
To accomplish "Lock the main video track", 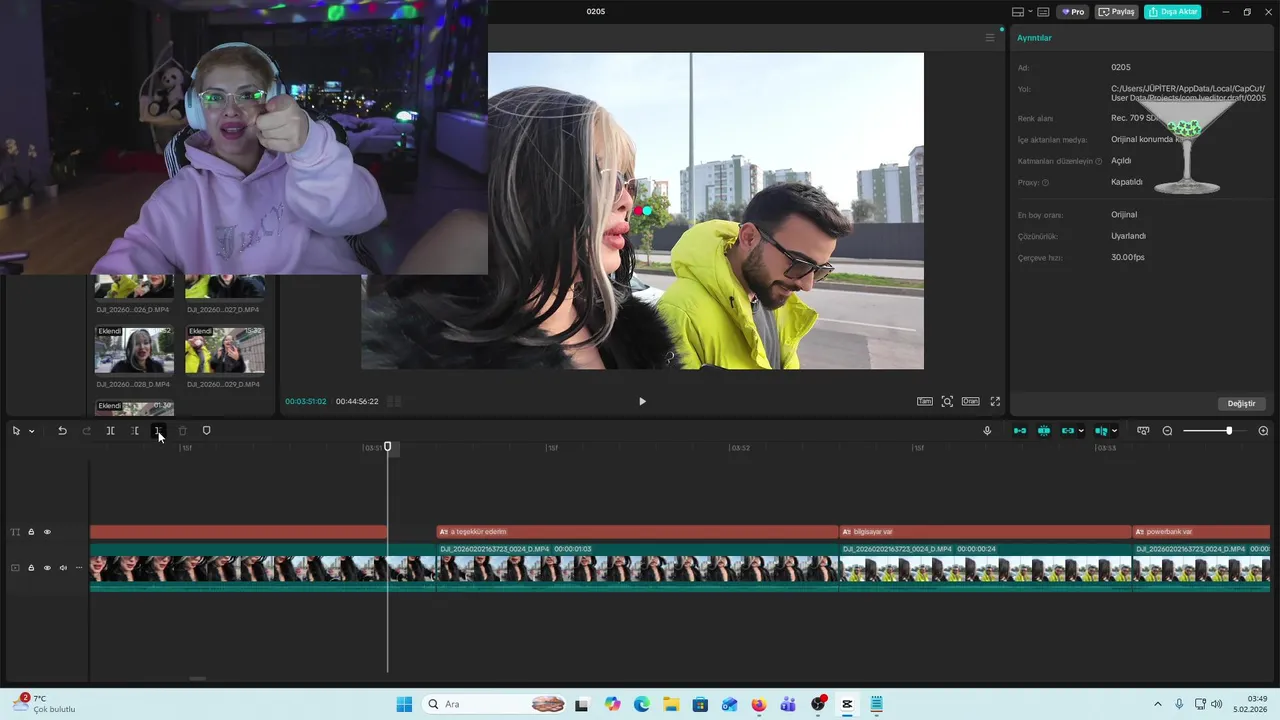I will click(31, 568).
